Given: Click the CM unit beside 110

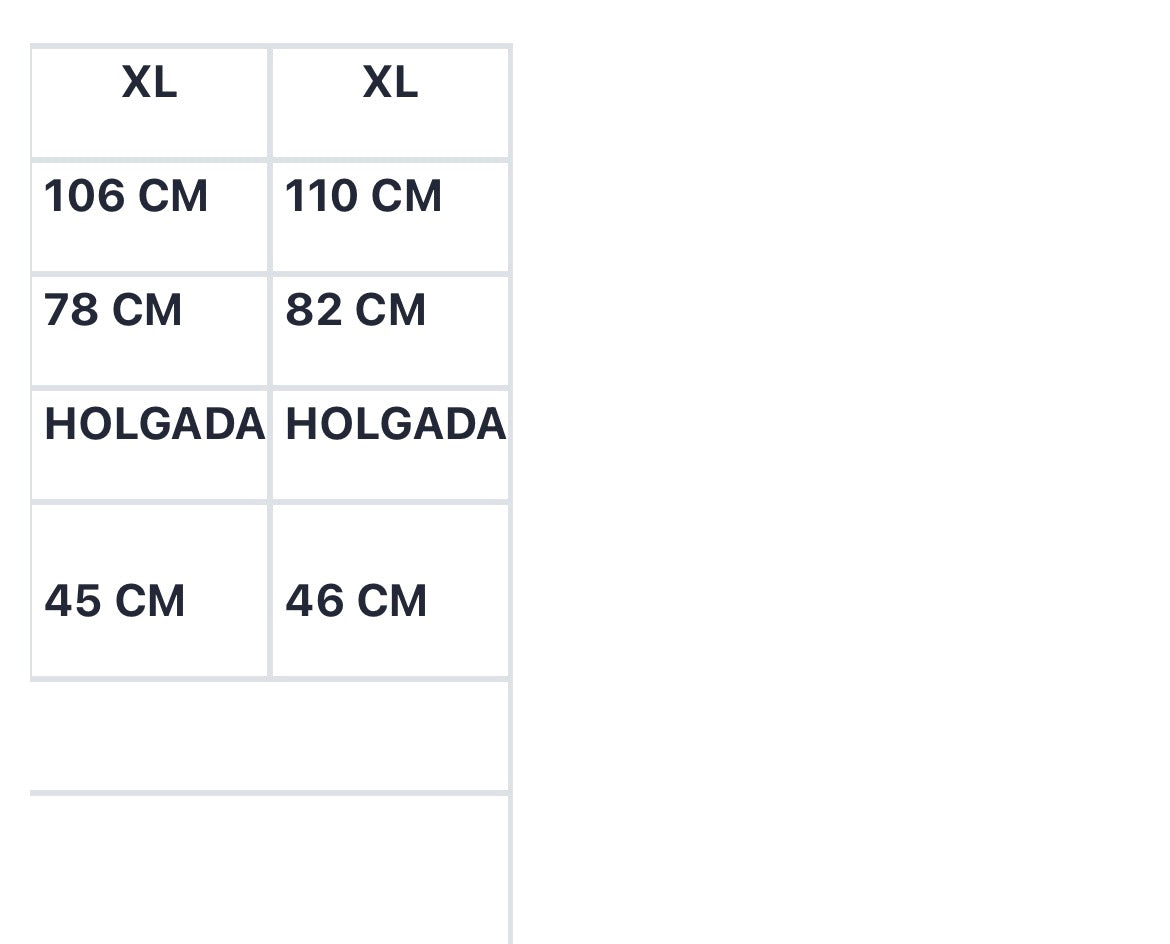Looking at the screenshot, I should [406, 196].
